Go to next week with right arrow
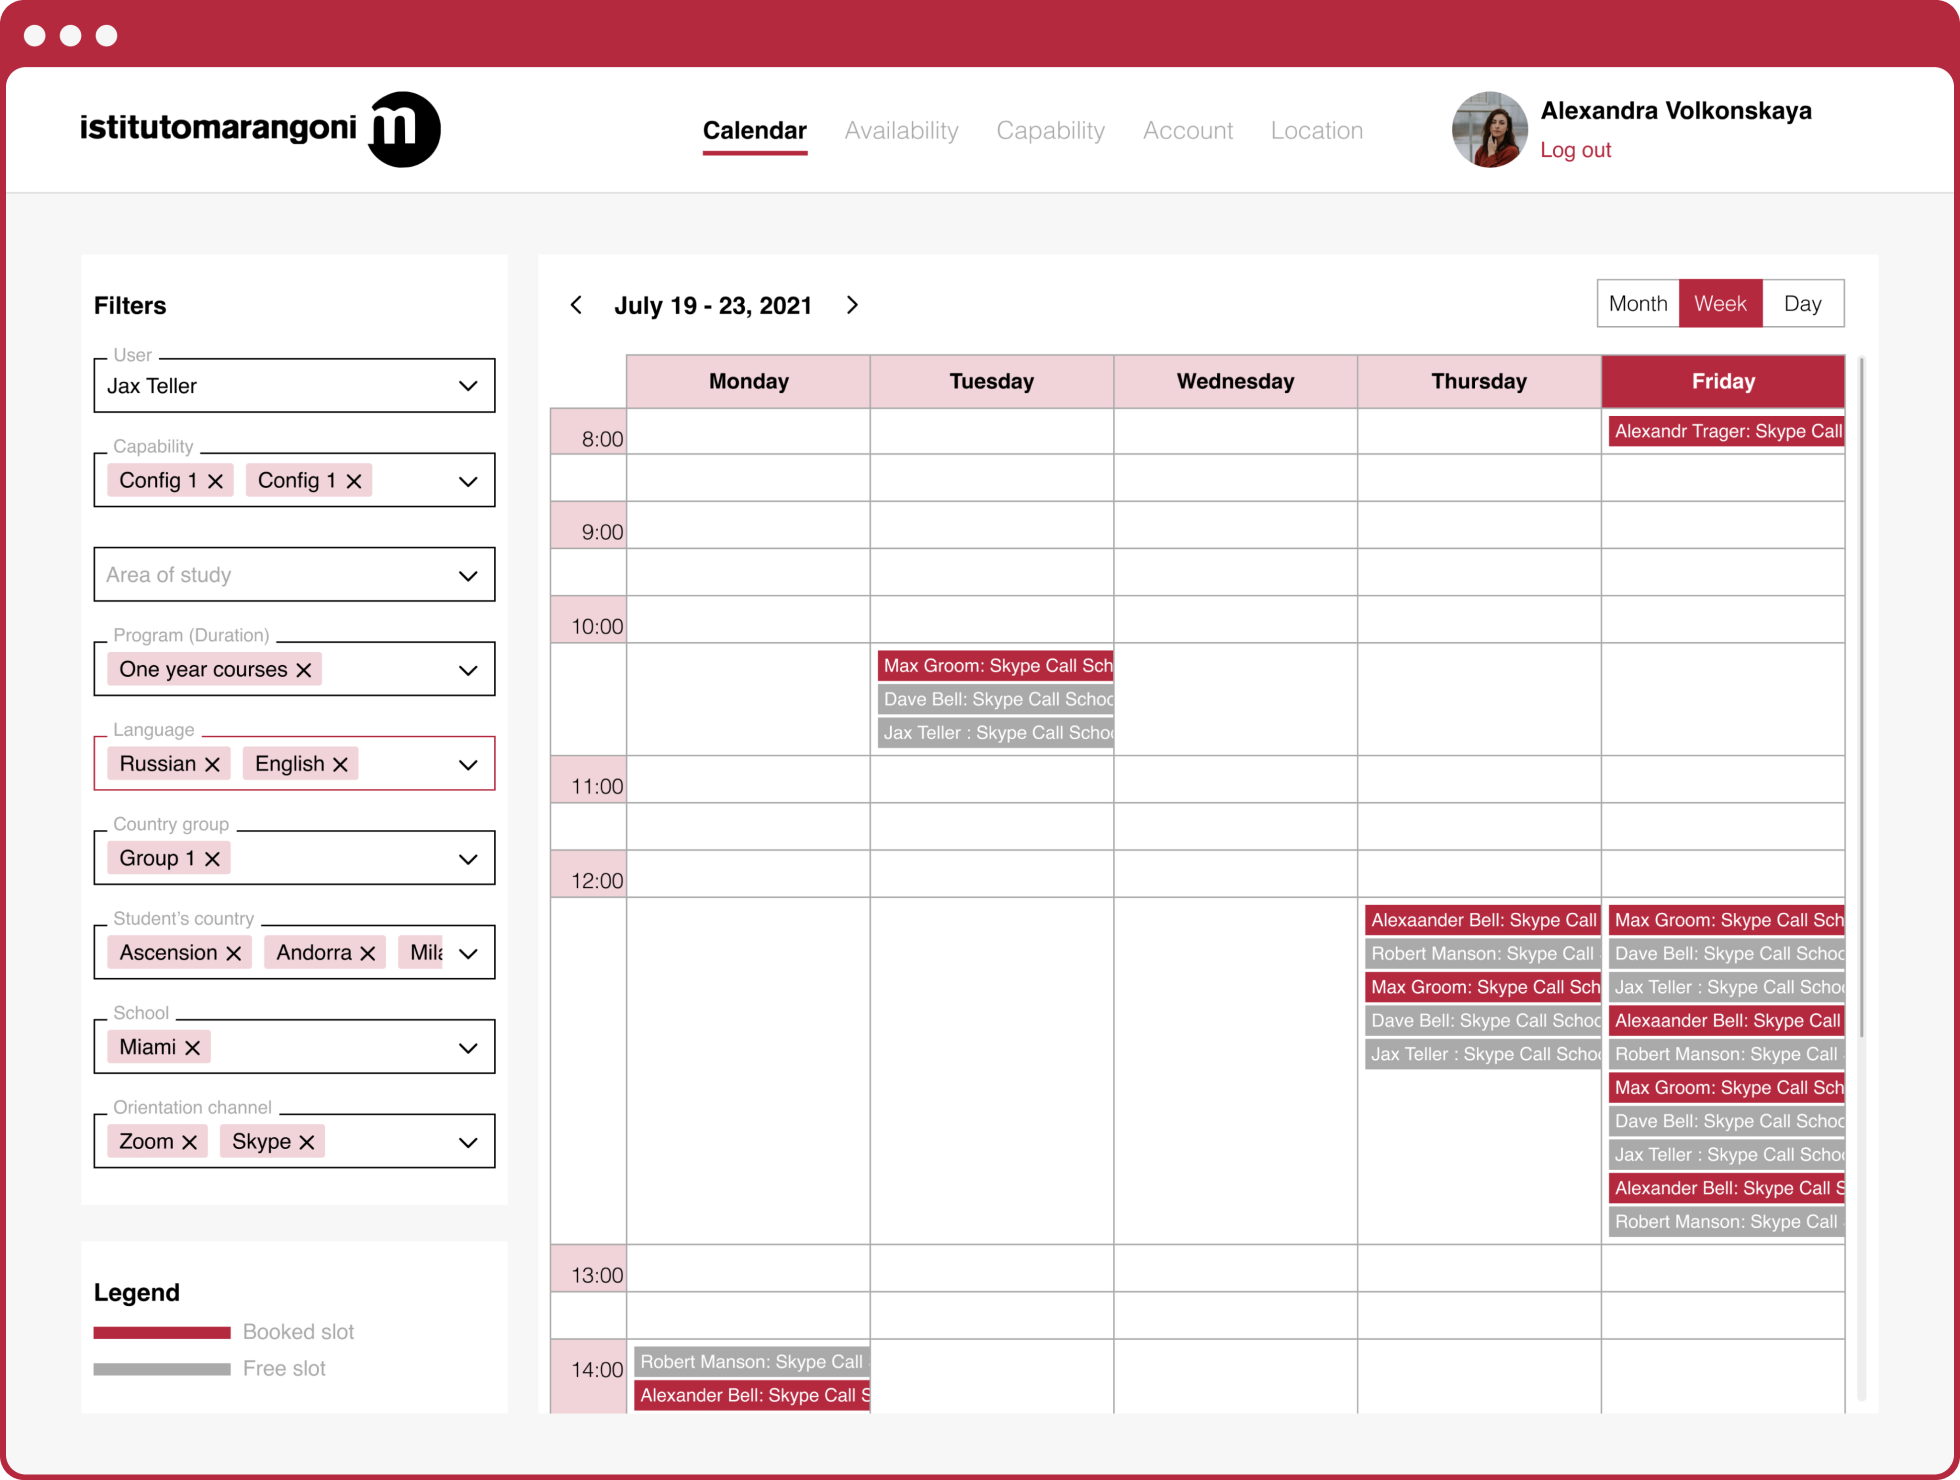Image resolution: width=1960 pixels, height=1480 pixels. coord(852,305)
